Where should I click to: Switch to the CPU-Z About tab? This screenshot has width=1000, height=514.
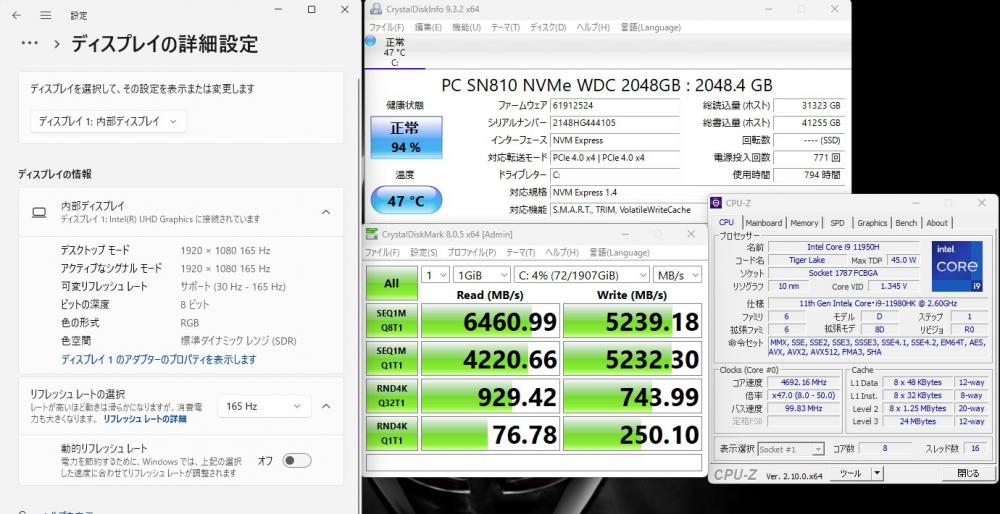936,223
